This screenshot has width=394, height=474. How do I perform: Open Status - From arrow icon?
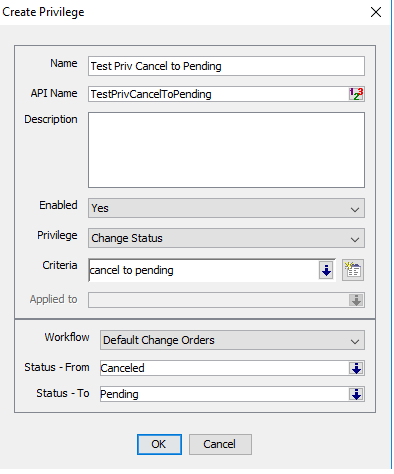click(x=356, y=368)
